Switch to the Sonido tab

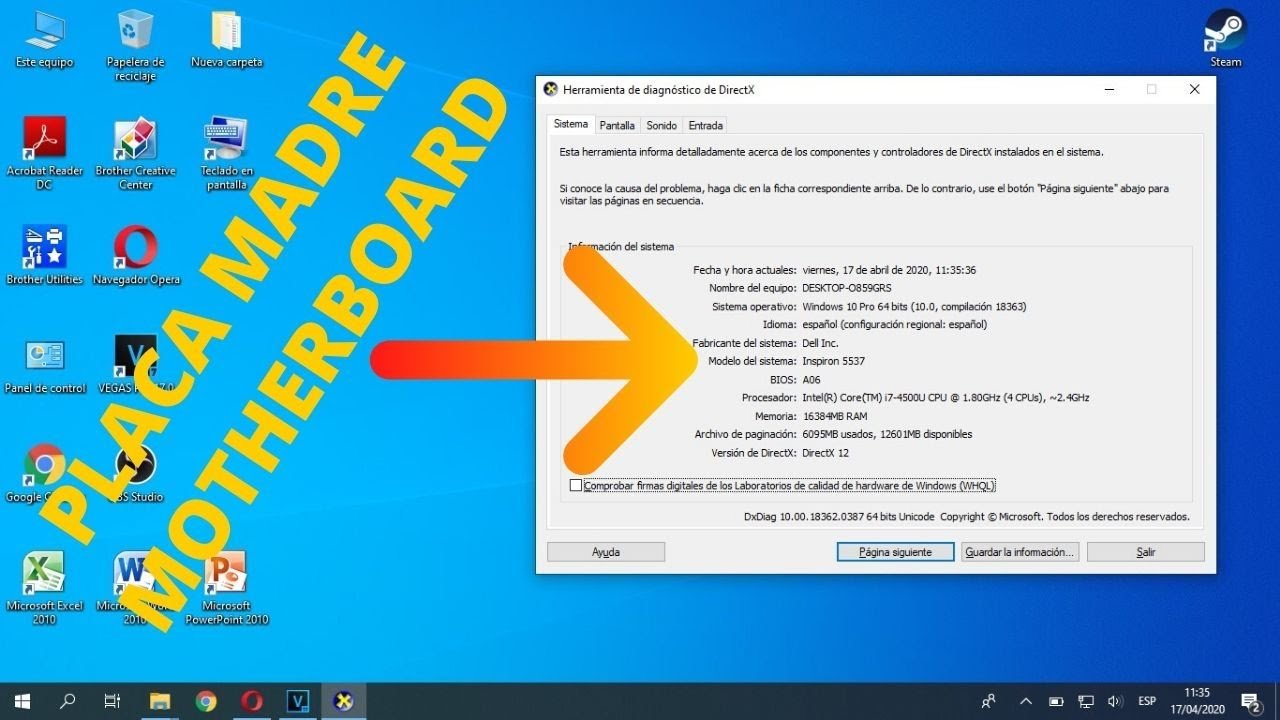tap(661, 126)
